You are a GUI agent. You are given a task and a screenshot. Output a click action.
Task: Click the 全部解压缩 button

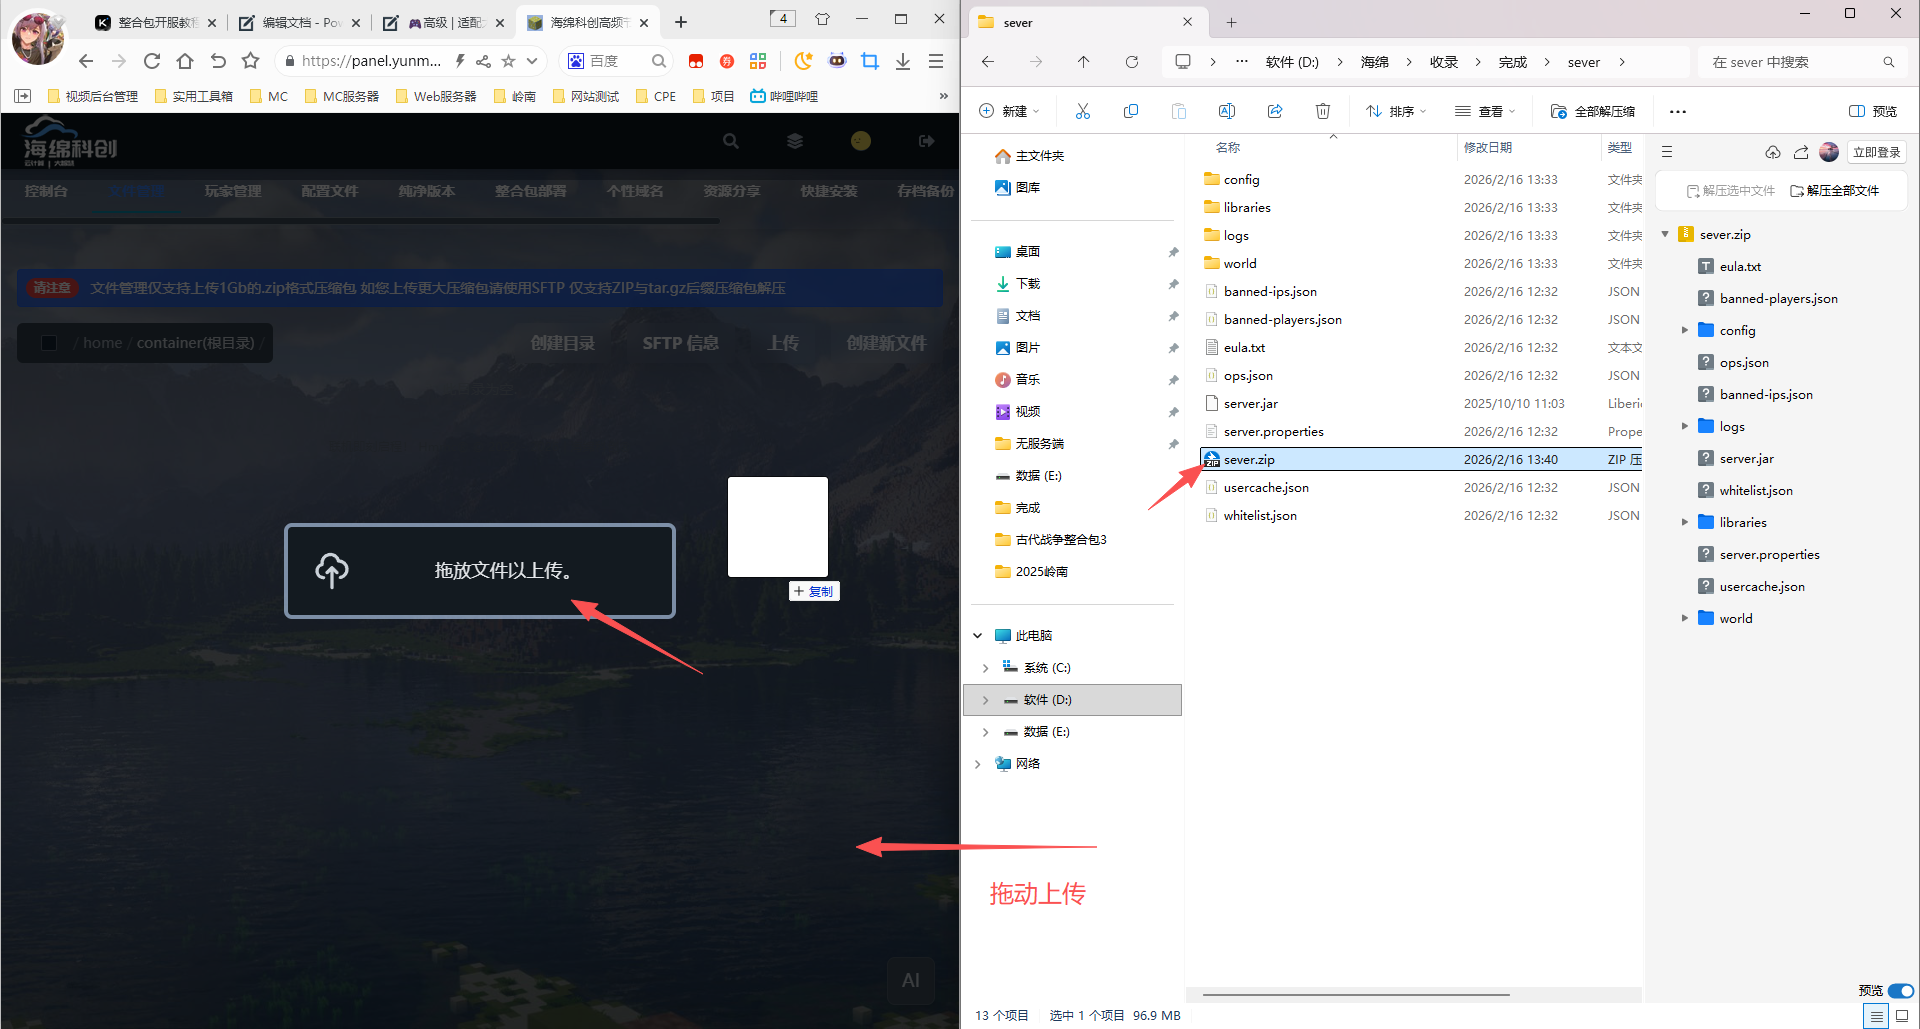[x=1593, y=111]
